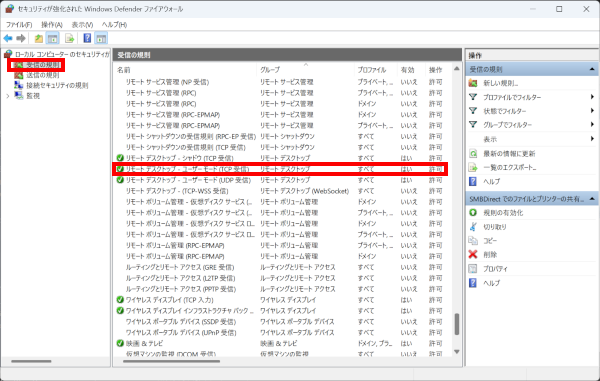Click プロパティ action link
This screenshot has width=600, height=381.
(495, 269)
